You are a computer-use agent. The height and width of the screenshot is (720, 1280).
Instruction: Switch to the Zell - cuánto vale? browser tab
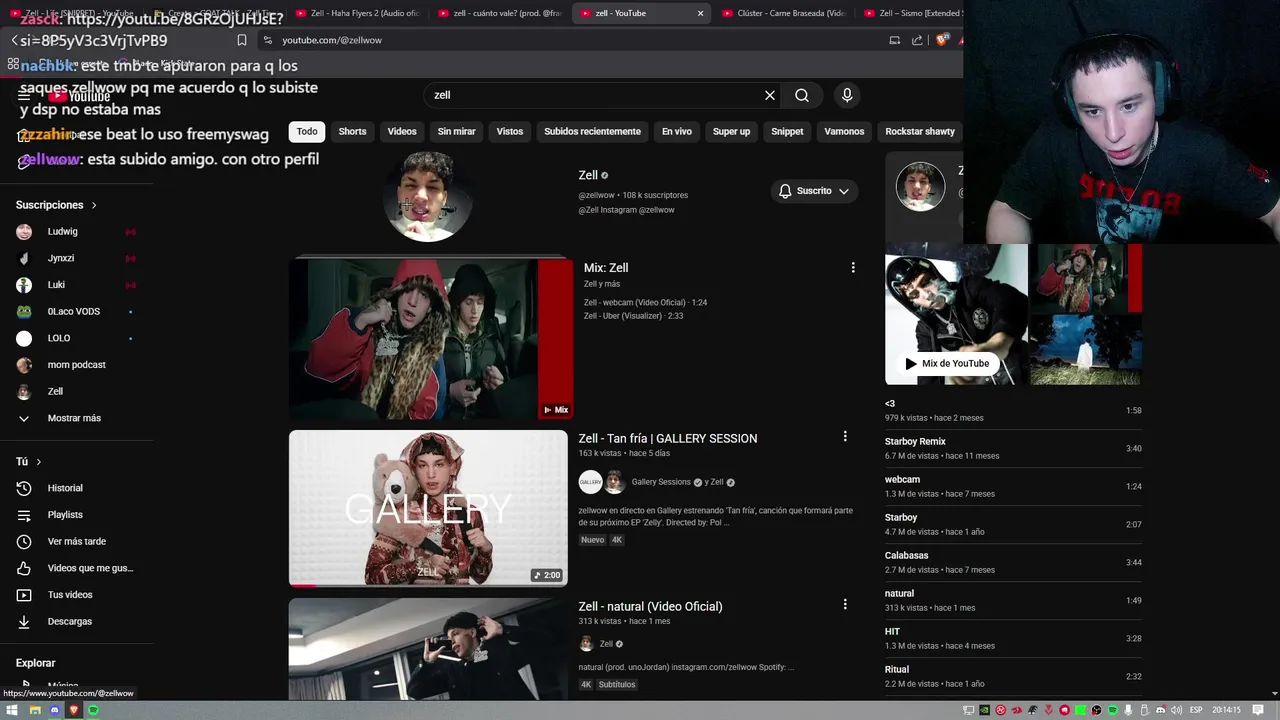point(500,13)
